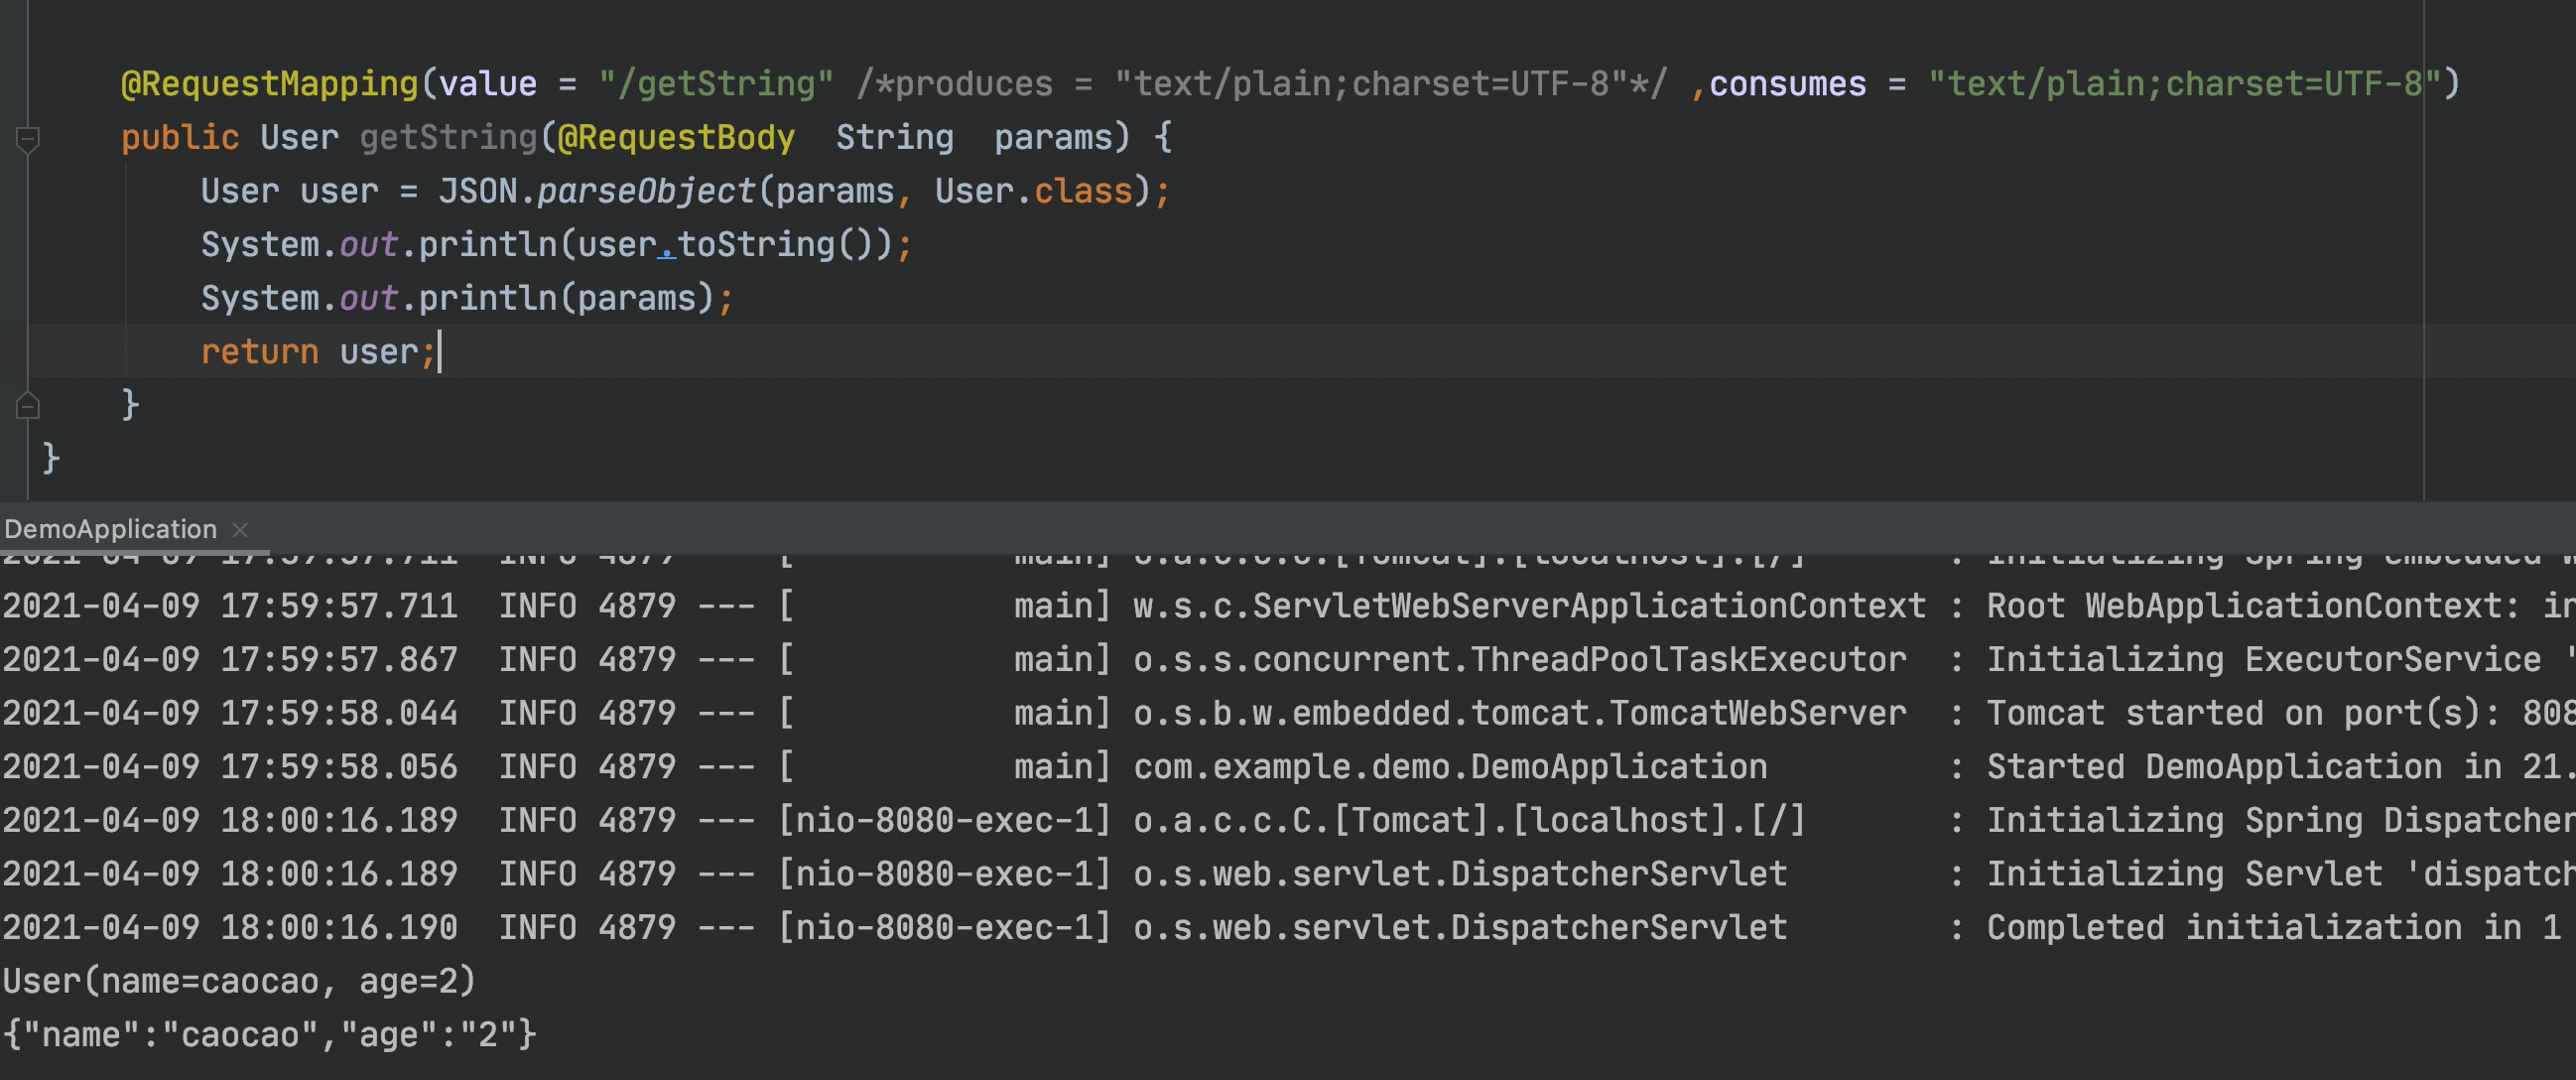Viewport: 2576px width, 1080px height.
Task: Click the getString method name
Action: [448, 137]
